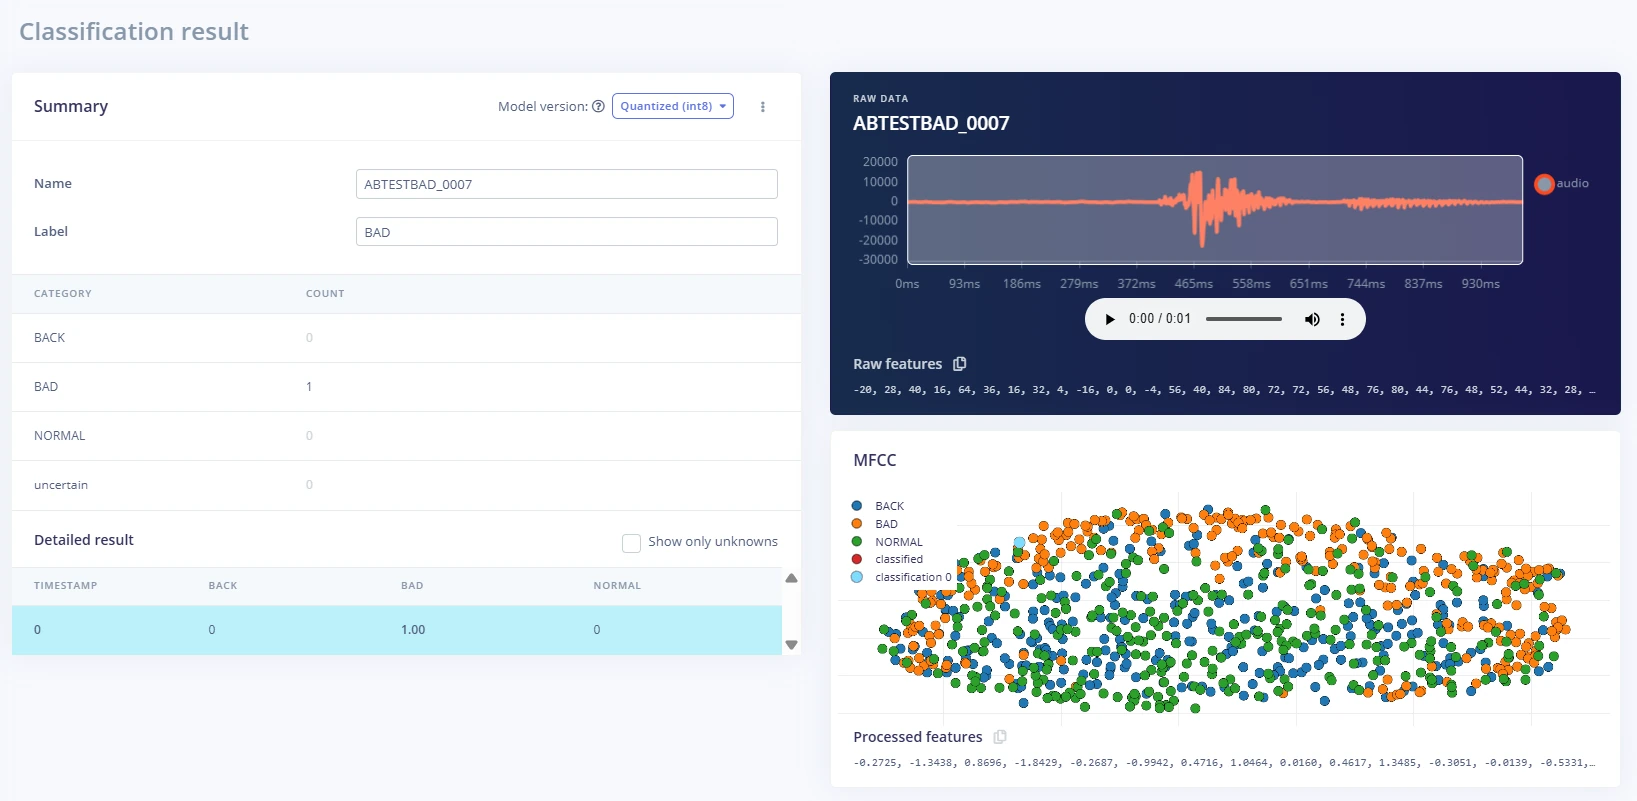The height and width of the screenshot is (801, 1637).
Task: Mute the audio player volume
Action: pyautogui.click(x=1312, y=319)
